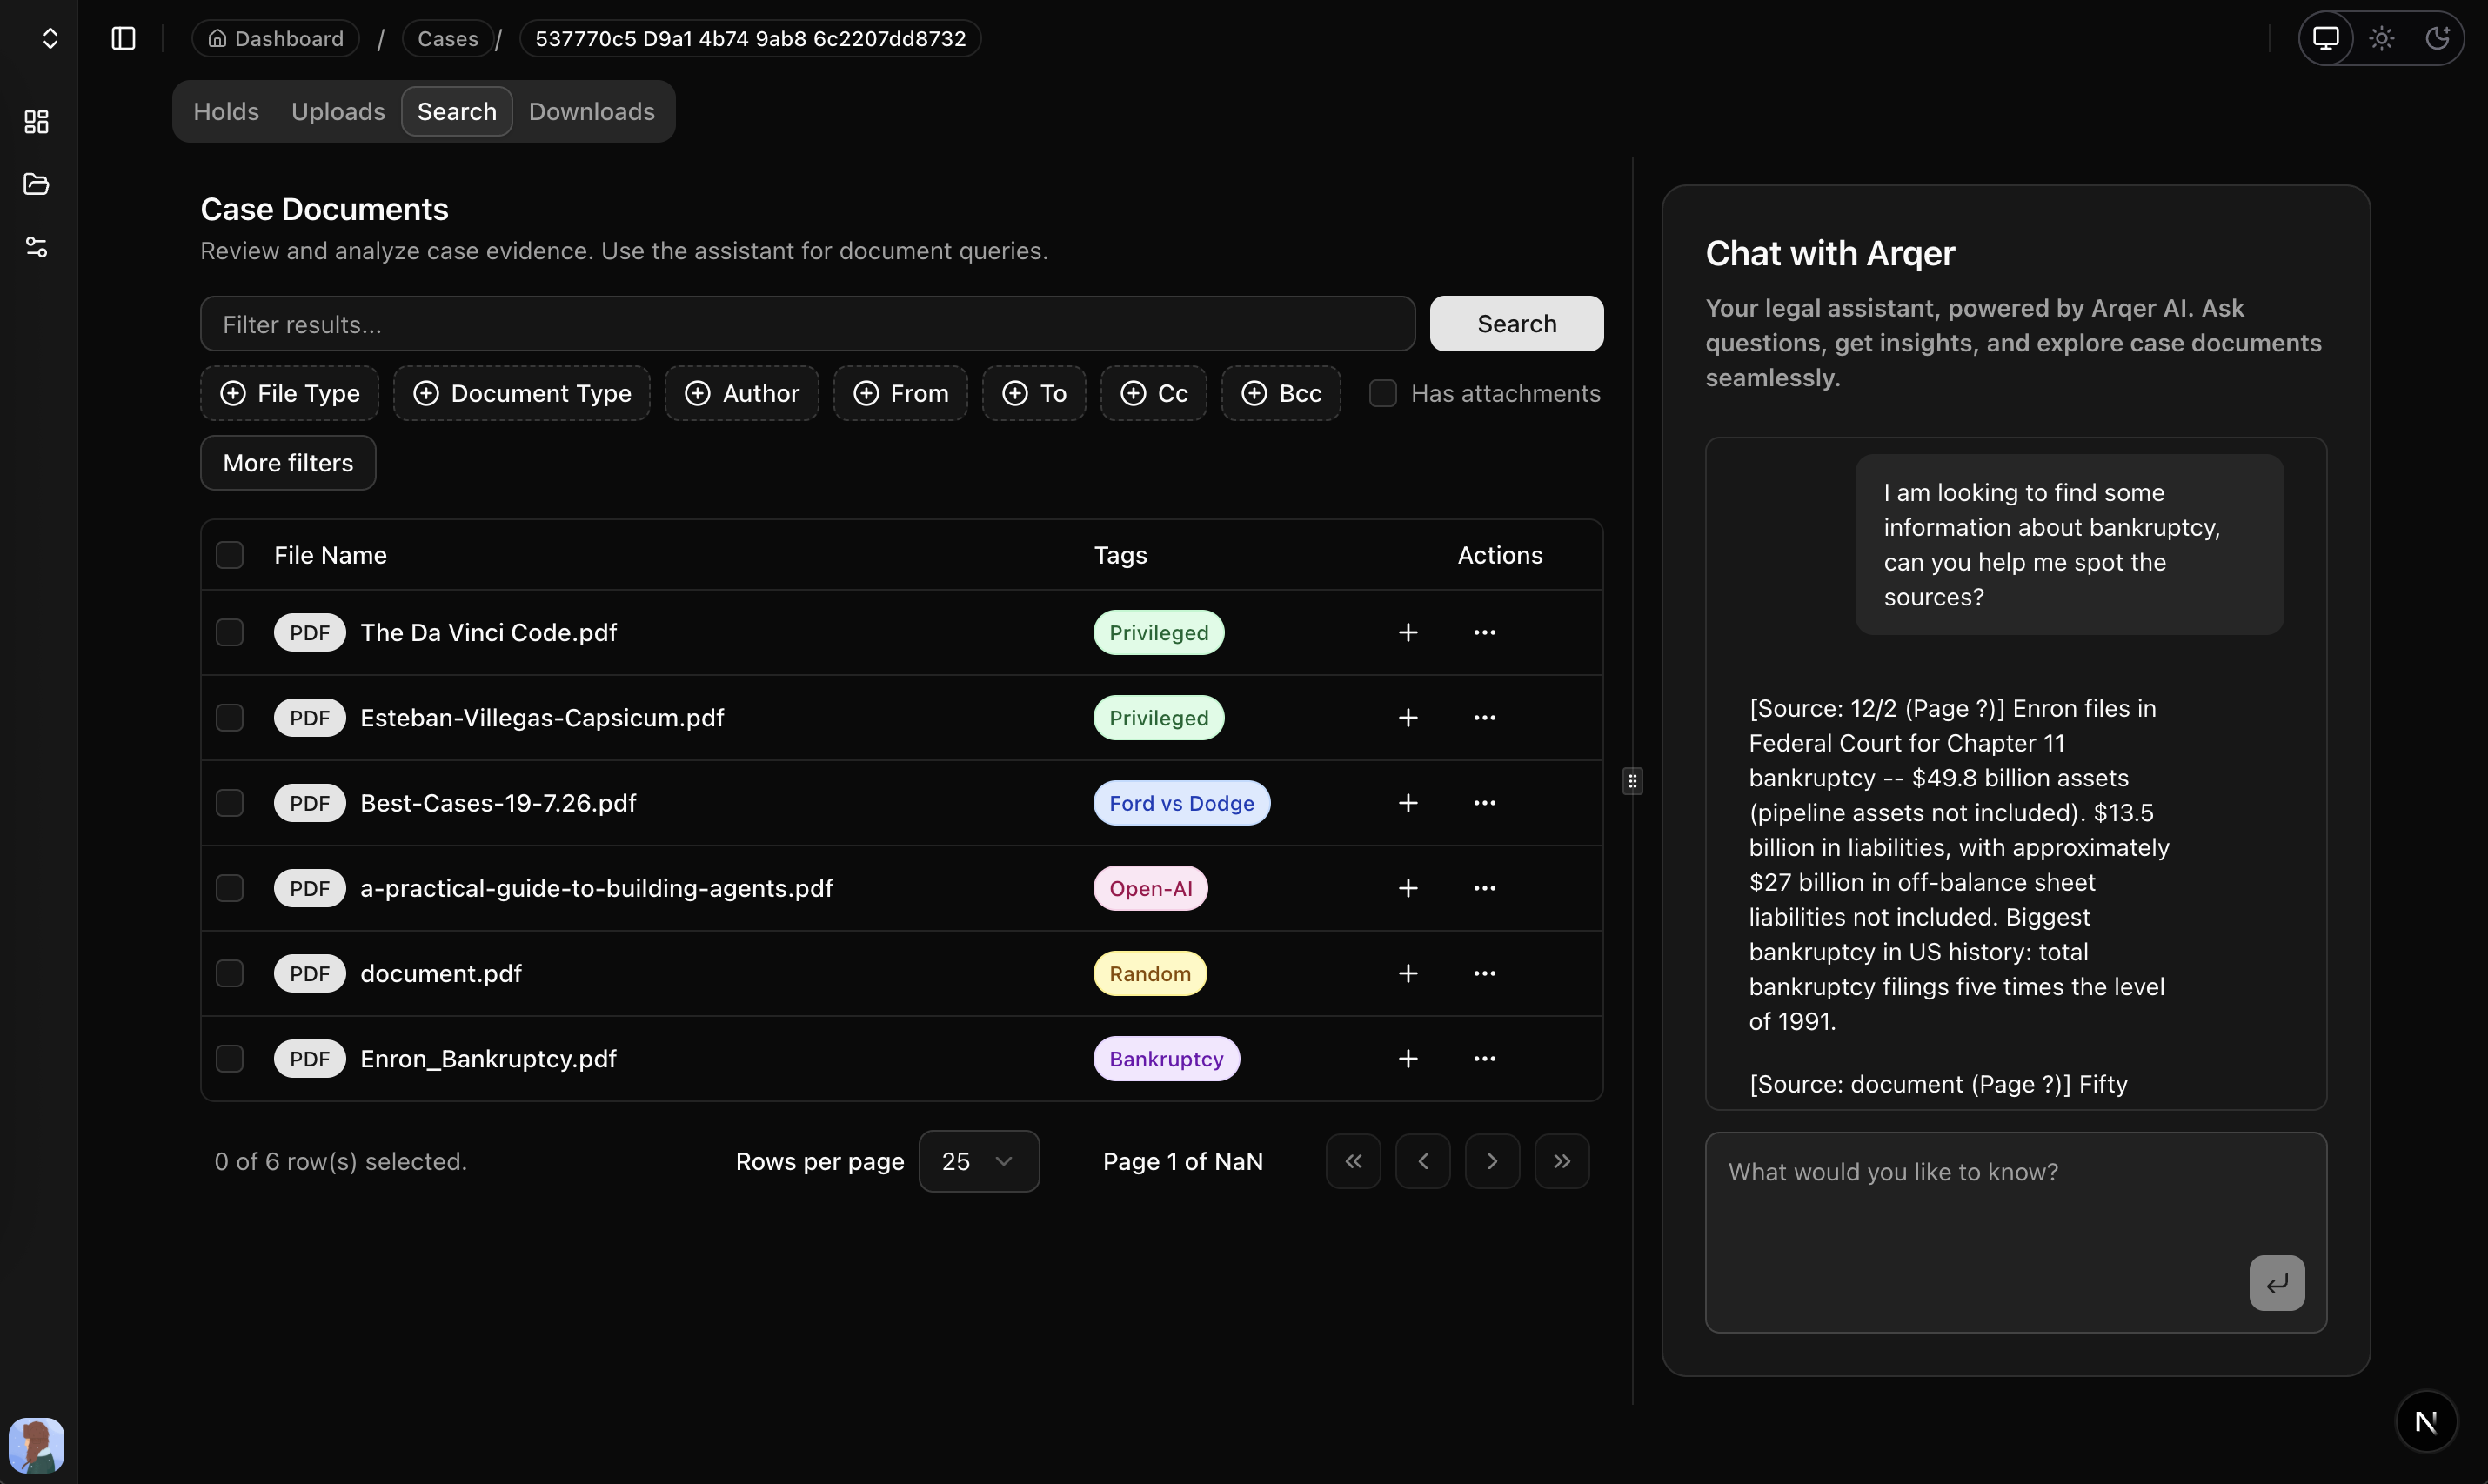Switch to light theme via sun icon
The width and height of the screenshot is (2488, 1484).
point(2381,38)
